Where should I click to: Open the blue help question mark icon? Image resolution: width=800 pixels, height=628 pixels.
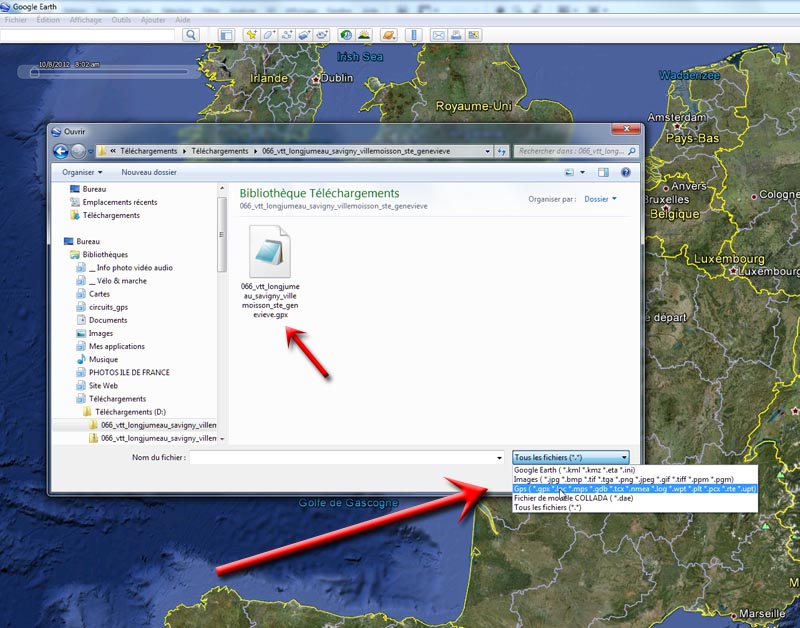pyautogui.click(x=626, y=172)
